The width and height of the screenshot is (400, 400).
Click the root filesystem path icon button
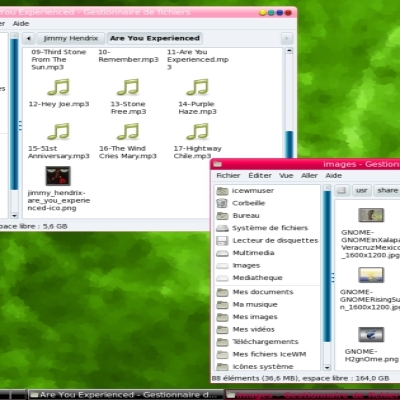click(341, 191)
